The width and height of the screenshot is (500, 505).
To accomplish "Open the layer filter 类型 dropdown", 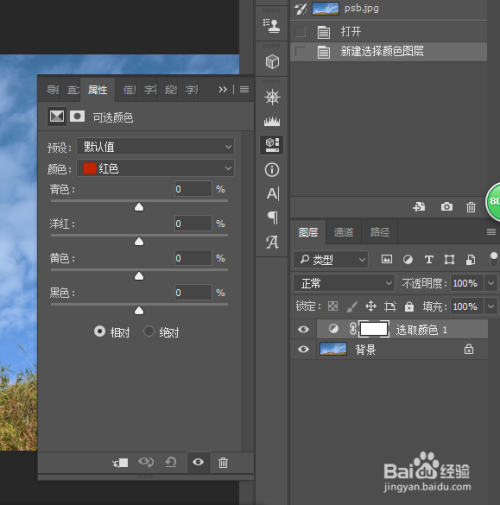I will pos(331,259).
